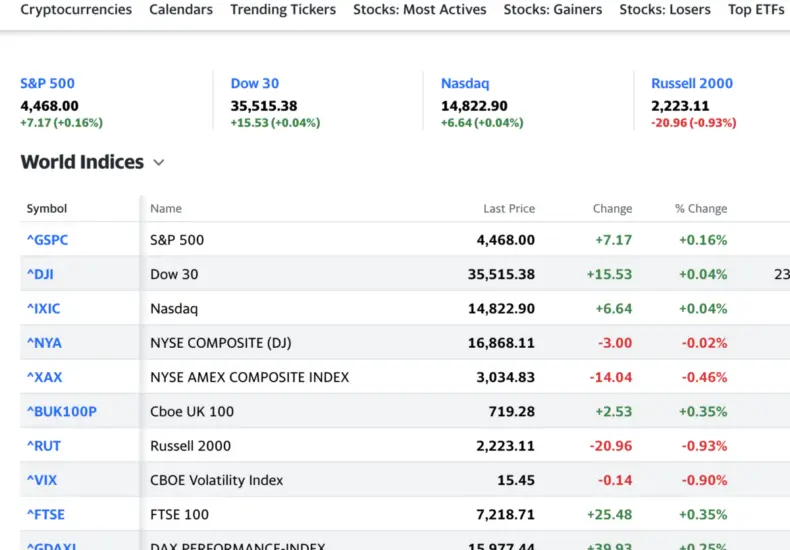This screenshot has height=550, width=790.
Task: Select the Russell 2000 name in table row
Action: (x=190, y=446)
